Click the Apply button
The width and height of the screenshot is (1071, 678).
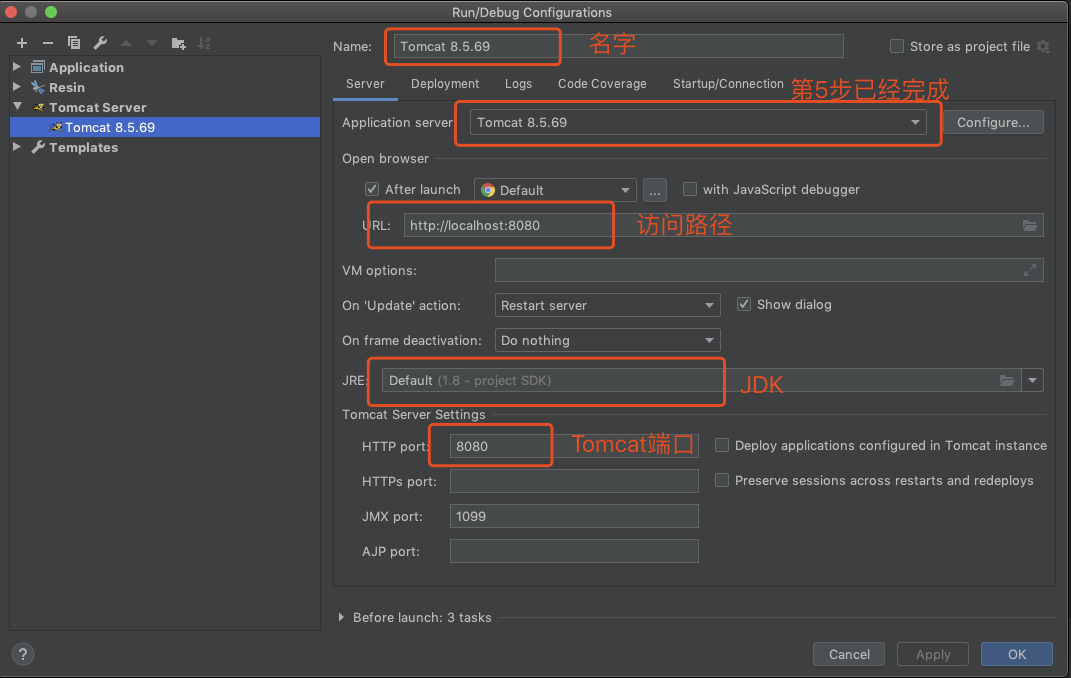coord(933,654)
